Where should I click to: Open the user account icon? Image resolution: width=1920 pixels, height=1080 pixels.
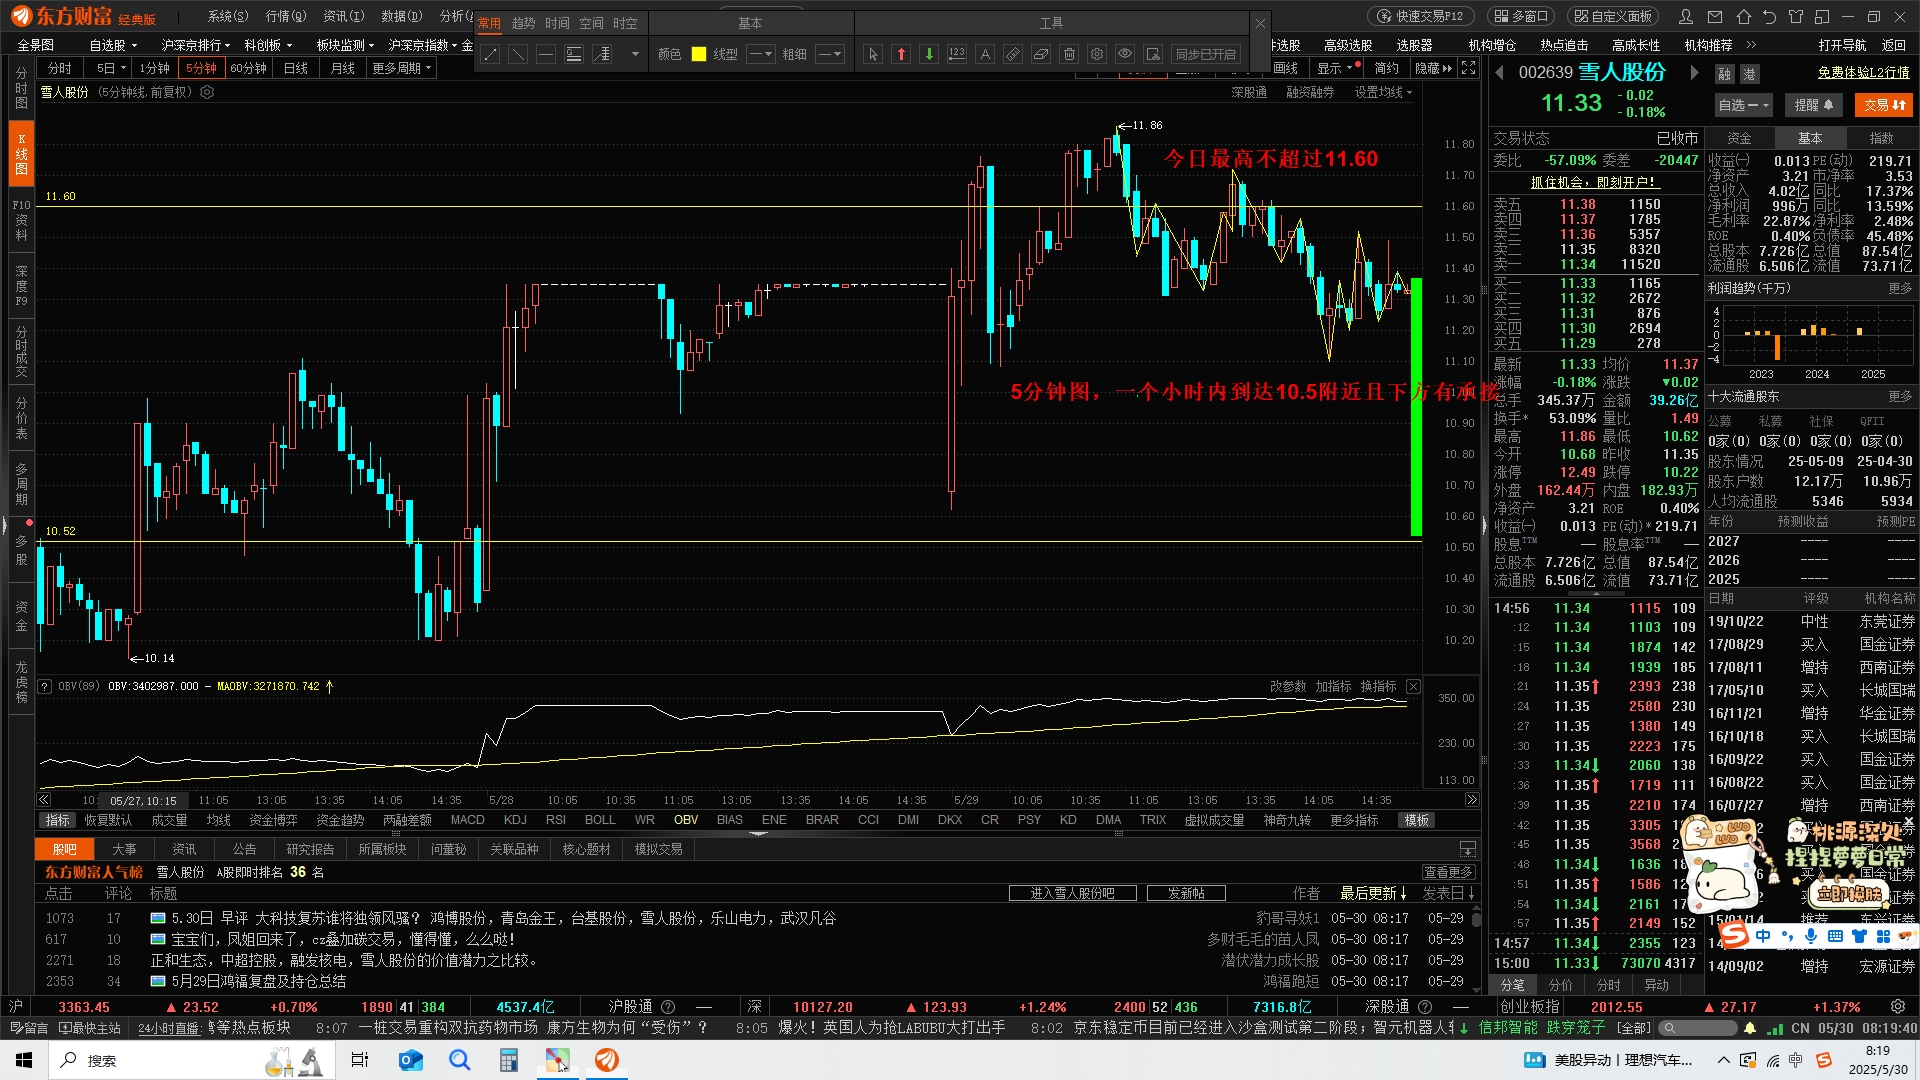(x=1686, y=17)
